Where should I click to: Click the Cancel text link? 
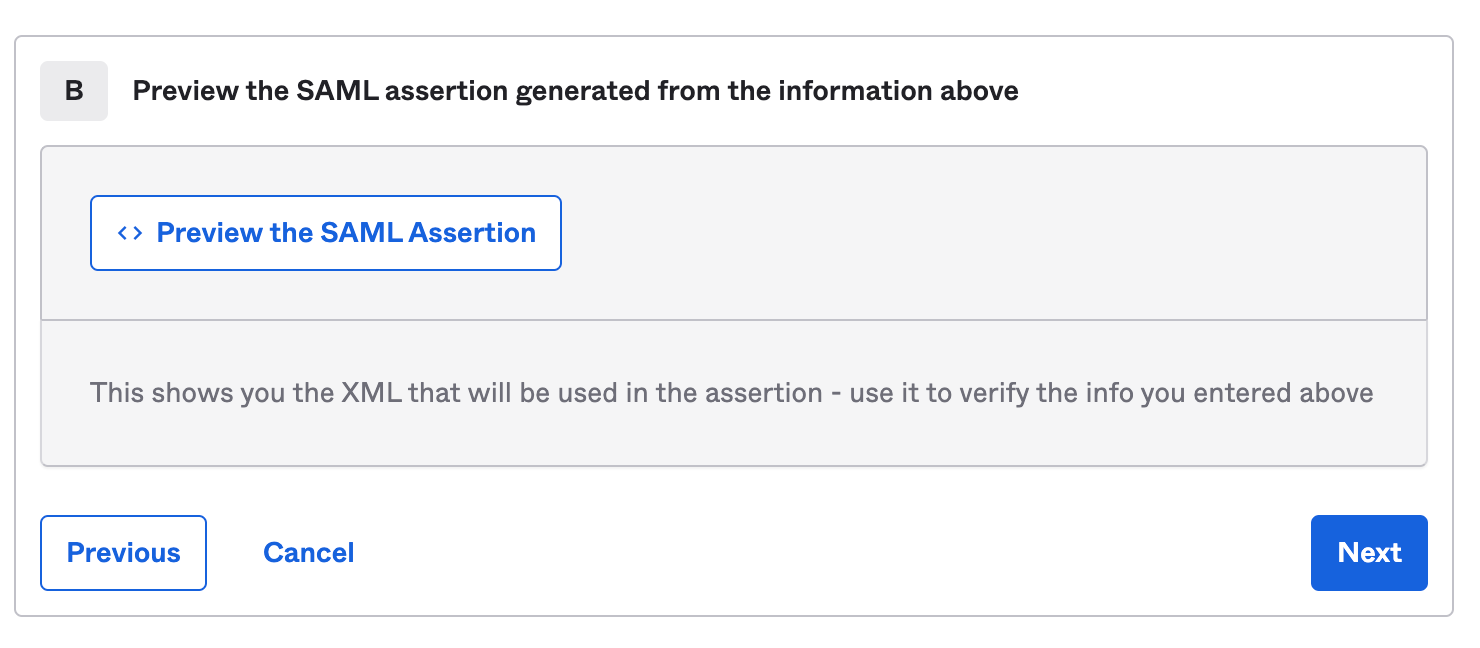click(309, 553)
